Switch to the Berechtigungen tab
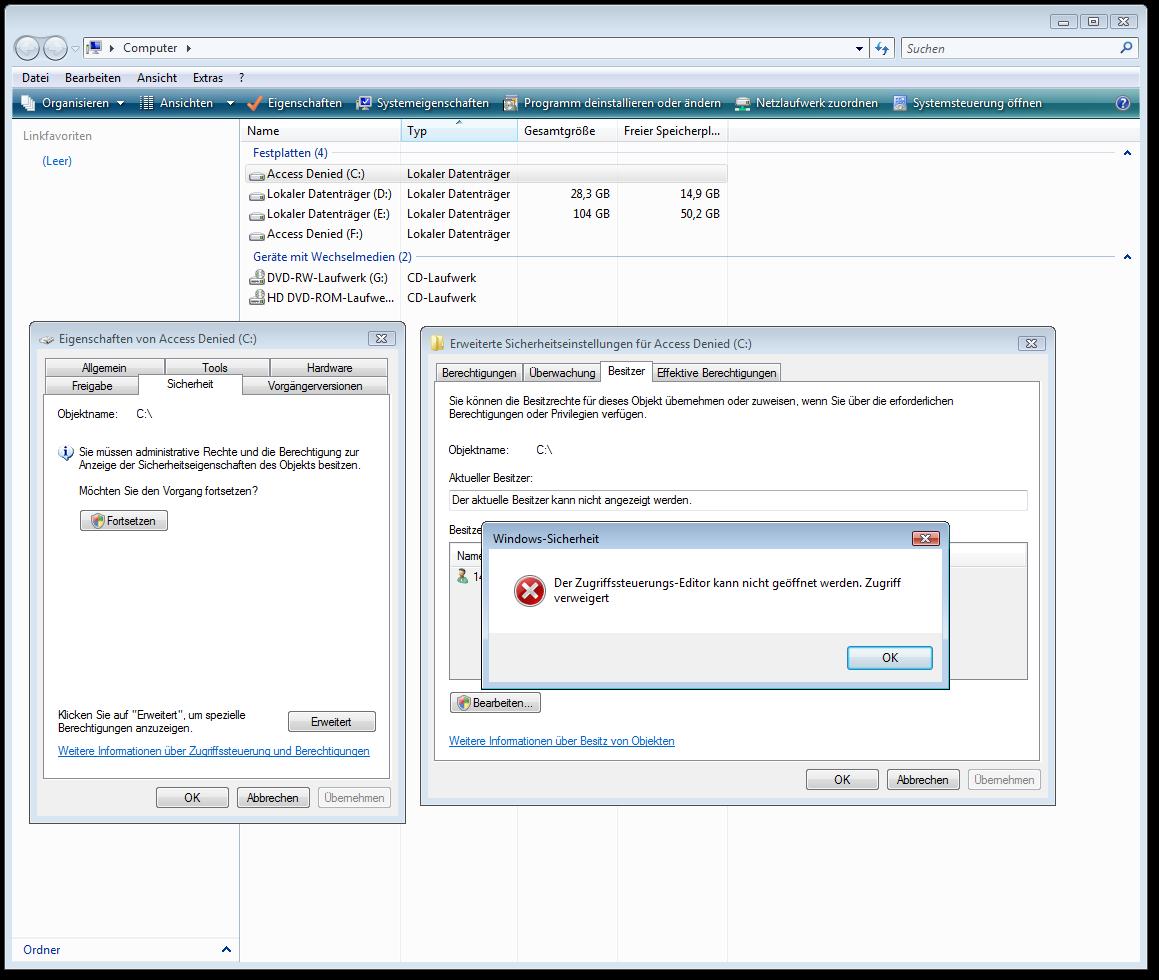 [x=479, y=372]
